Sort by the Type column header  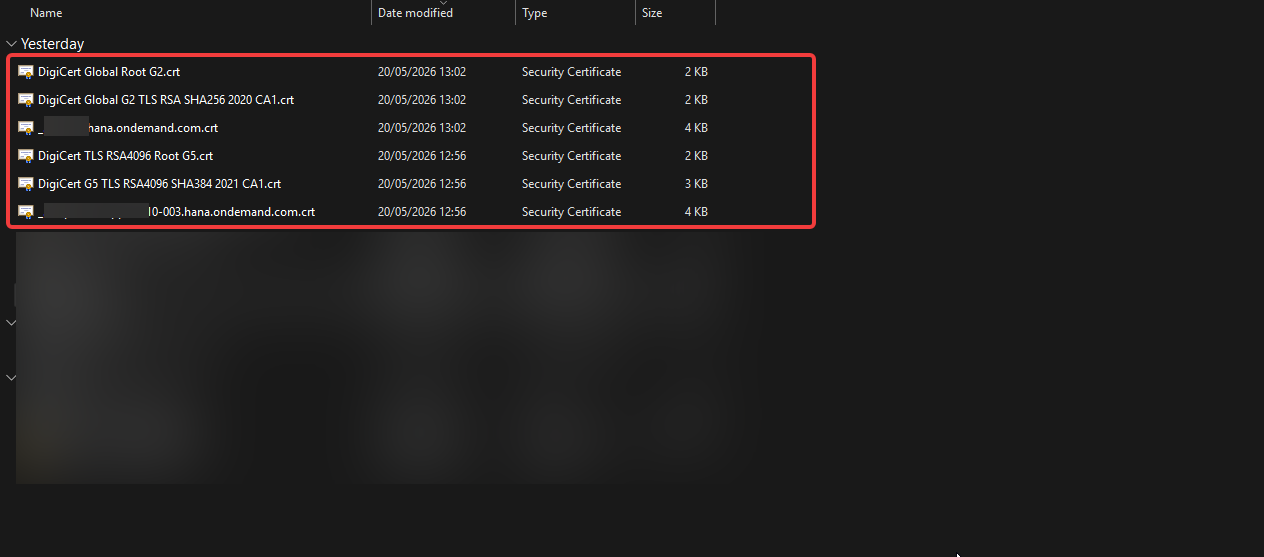[535, 13]
